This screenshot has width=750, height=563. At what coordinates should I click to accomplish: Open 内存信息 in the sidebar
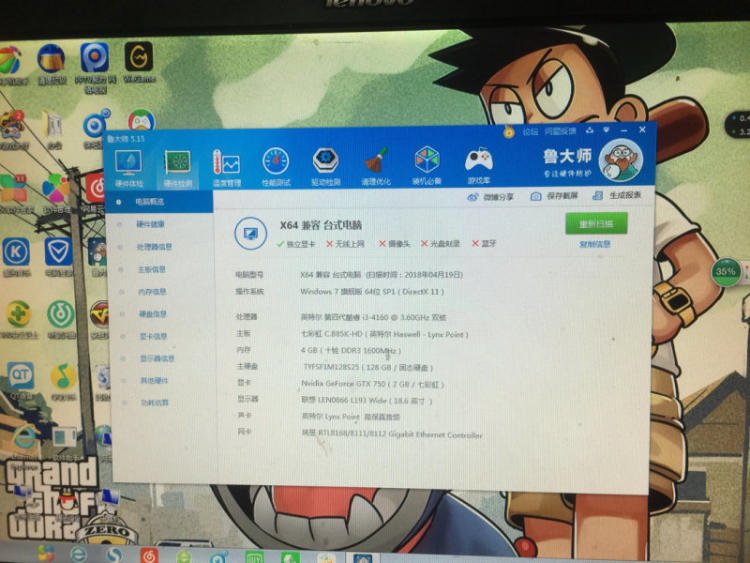point(152,291)
